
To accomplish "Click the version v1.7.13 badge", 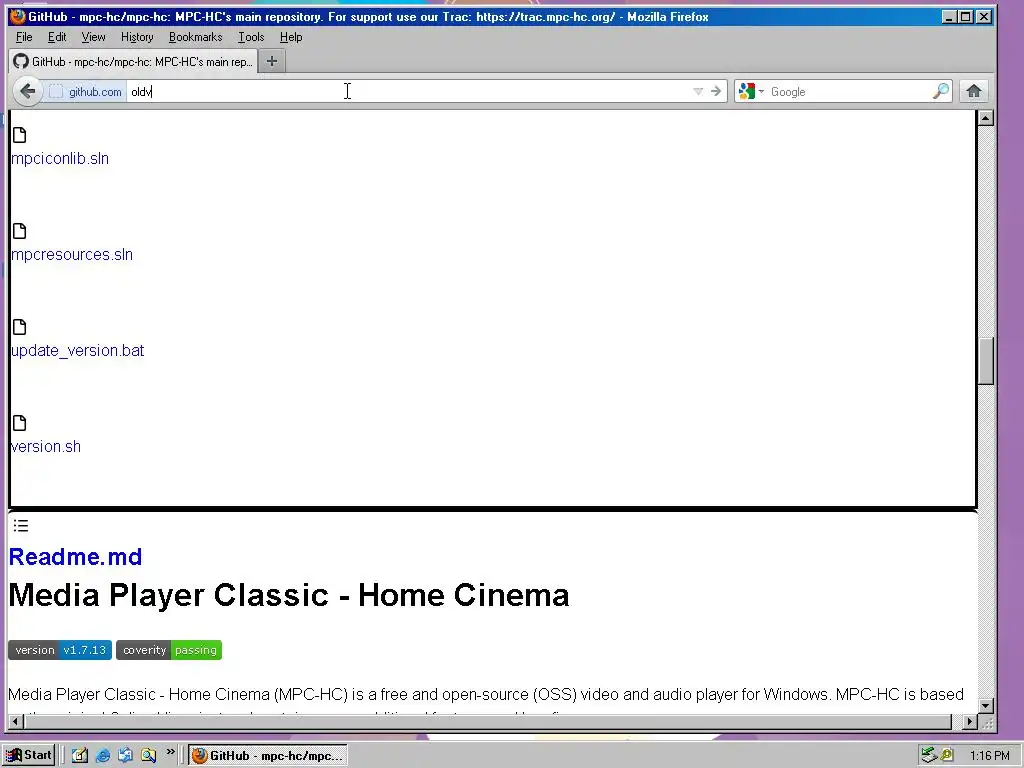I will coord(60,650).
